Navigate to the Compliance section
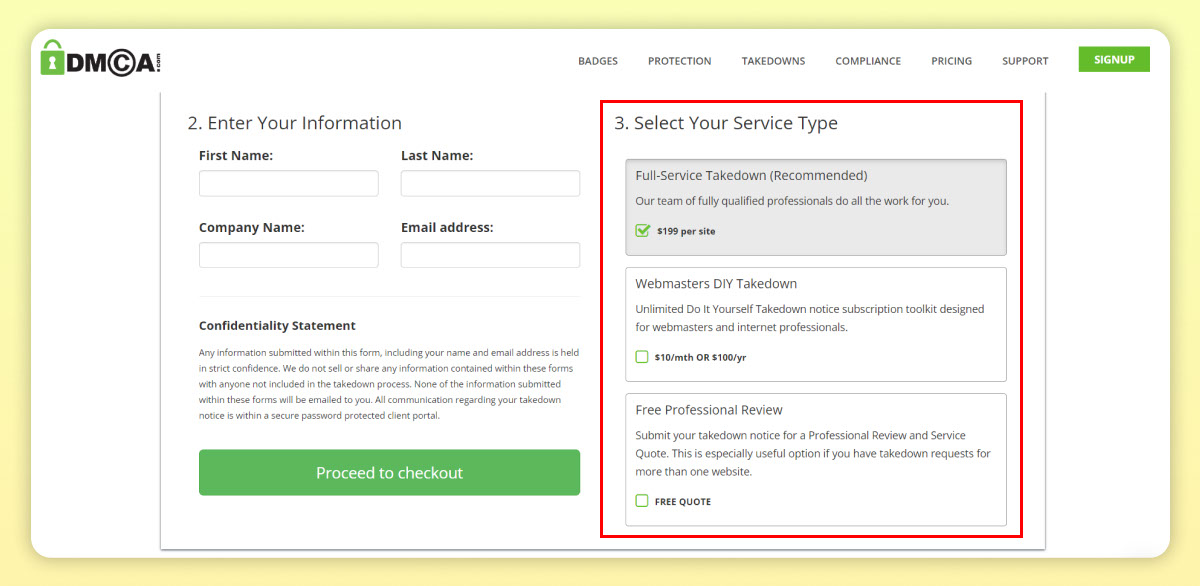Image resolution: width=1200 pixels, height=586 pixels. (x=868, y=61)
